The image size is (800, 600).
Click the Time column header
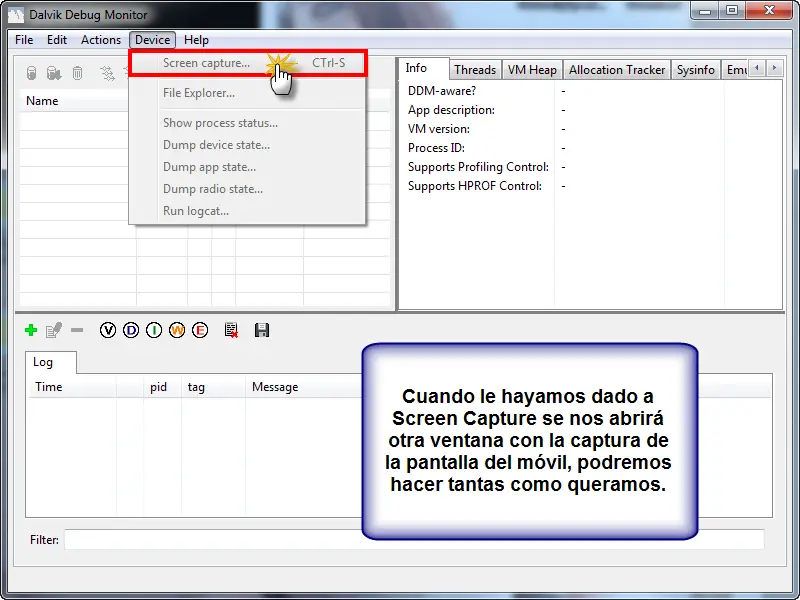[x=72, y=387]
